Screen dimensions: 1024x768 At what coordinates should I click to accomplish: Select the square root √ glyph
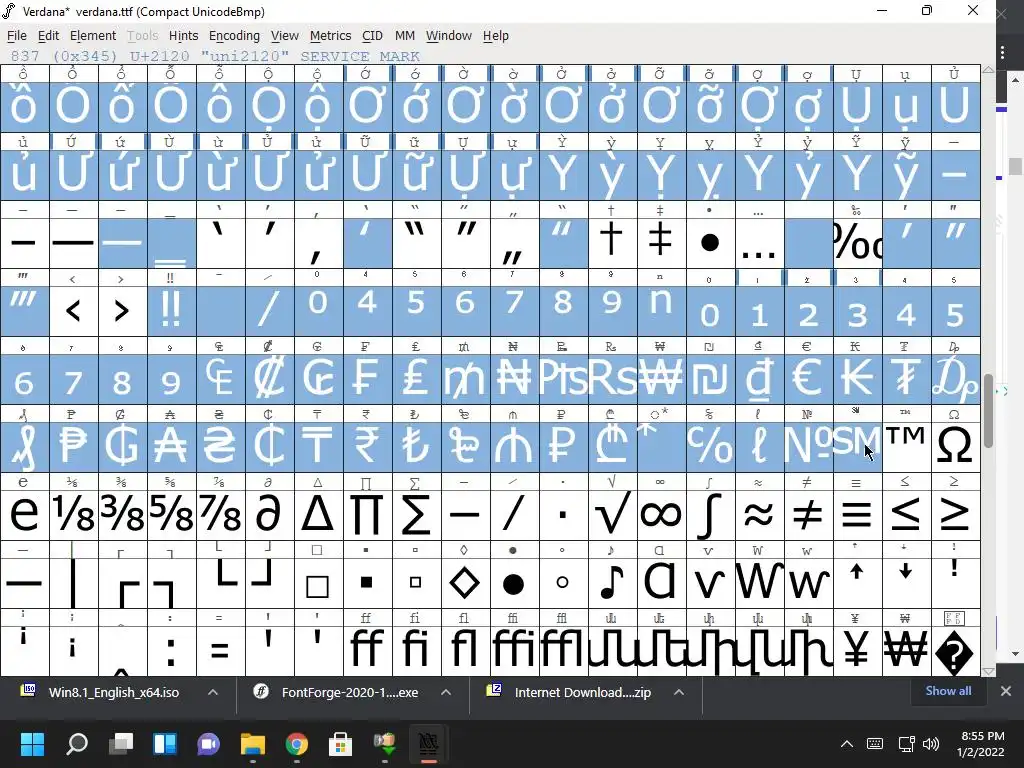pos(612,515)
